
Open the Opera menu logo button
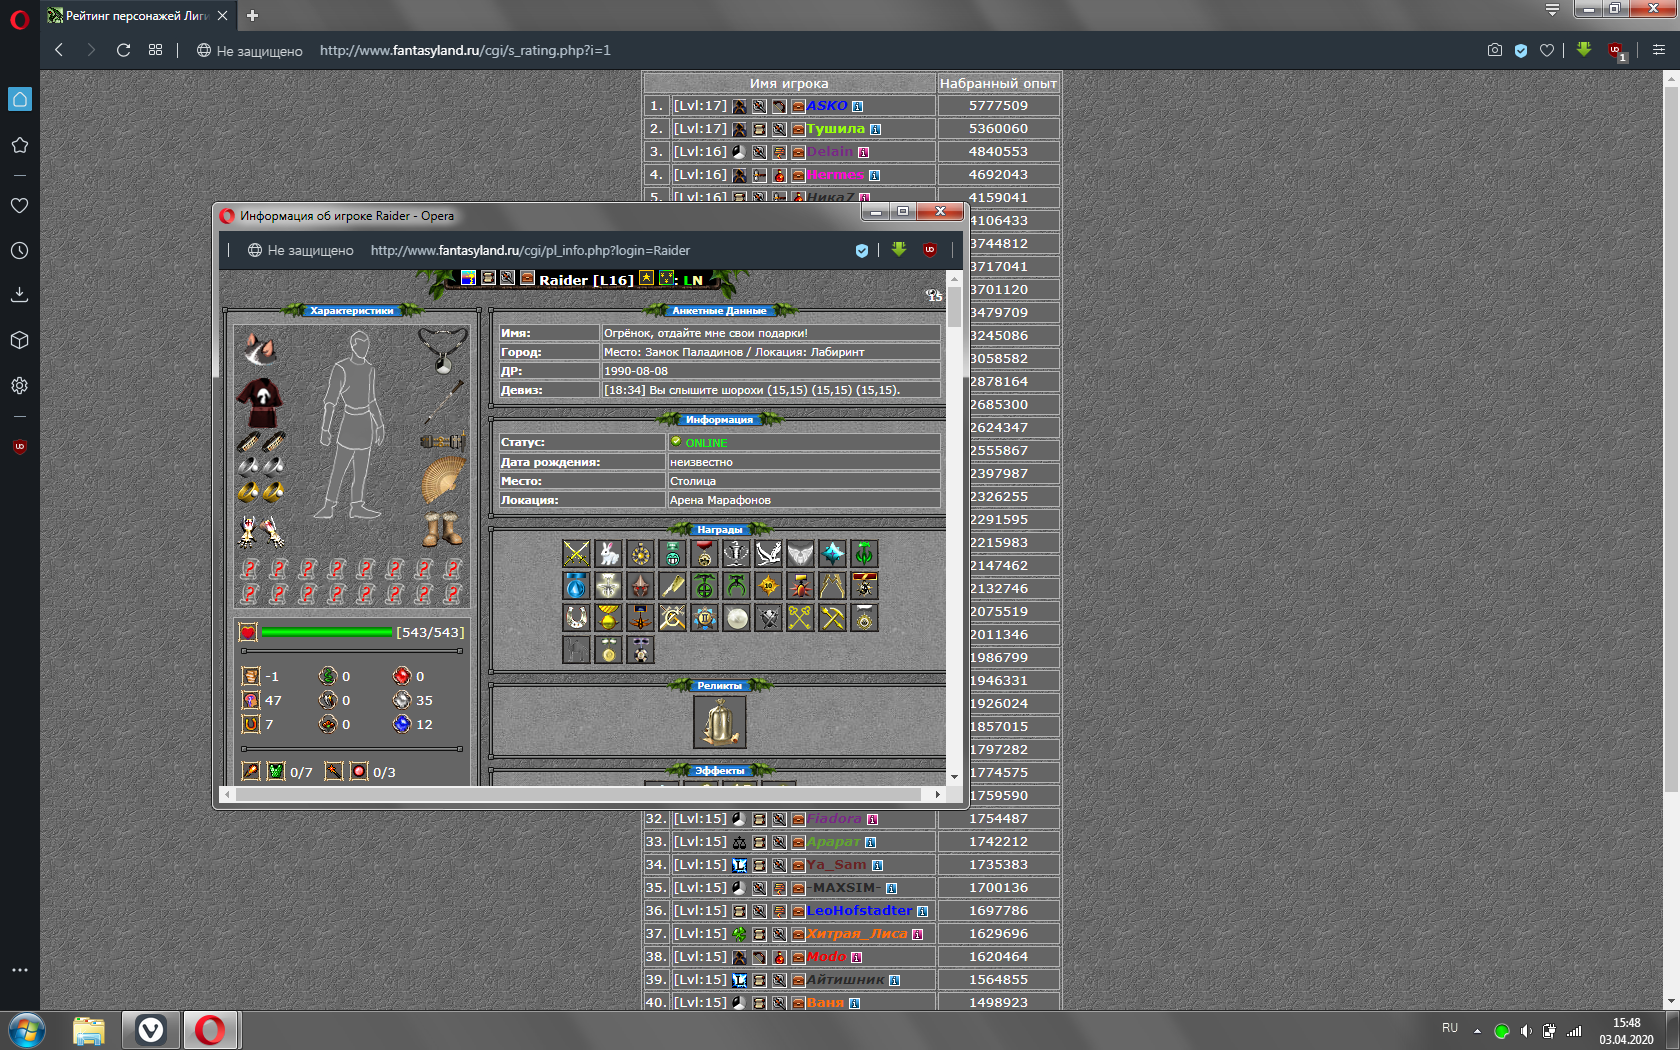19,20
